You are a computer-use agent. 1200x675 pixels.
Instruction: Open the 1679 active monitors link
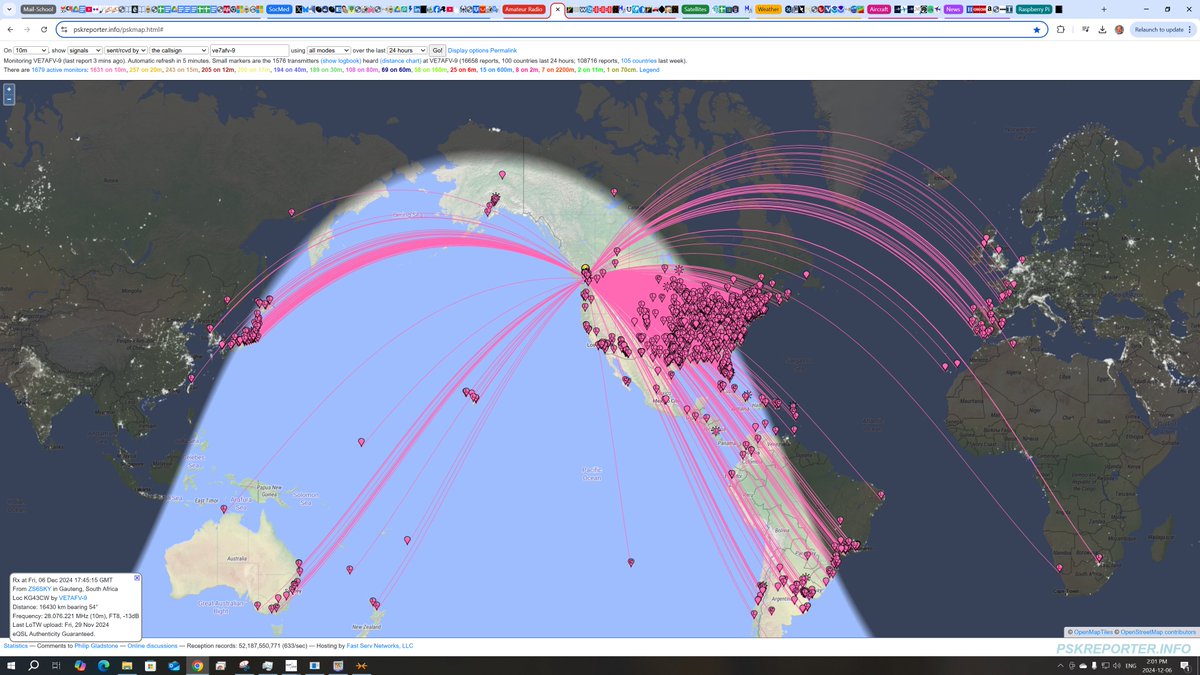(x=60, y=70)
